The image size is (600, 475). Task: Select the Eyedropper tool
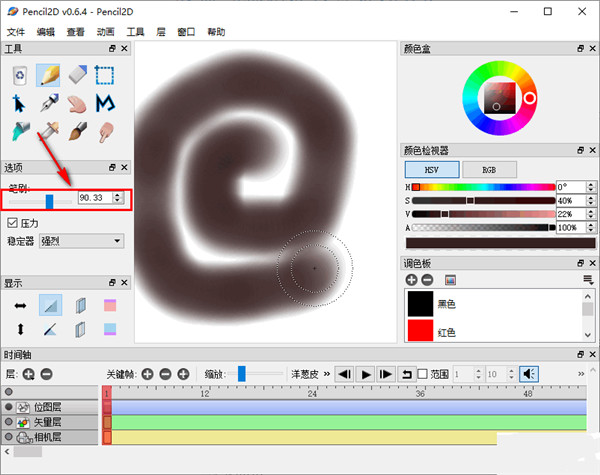coord(48,132)
